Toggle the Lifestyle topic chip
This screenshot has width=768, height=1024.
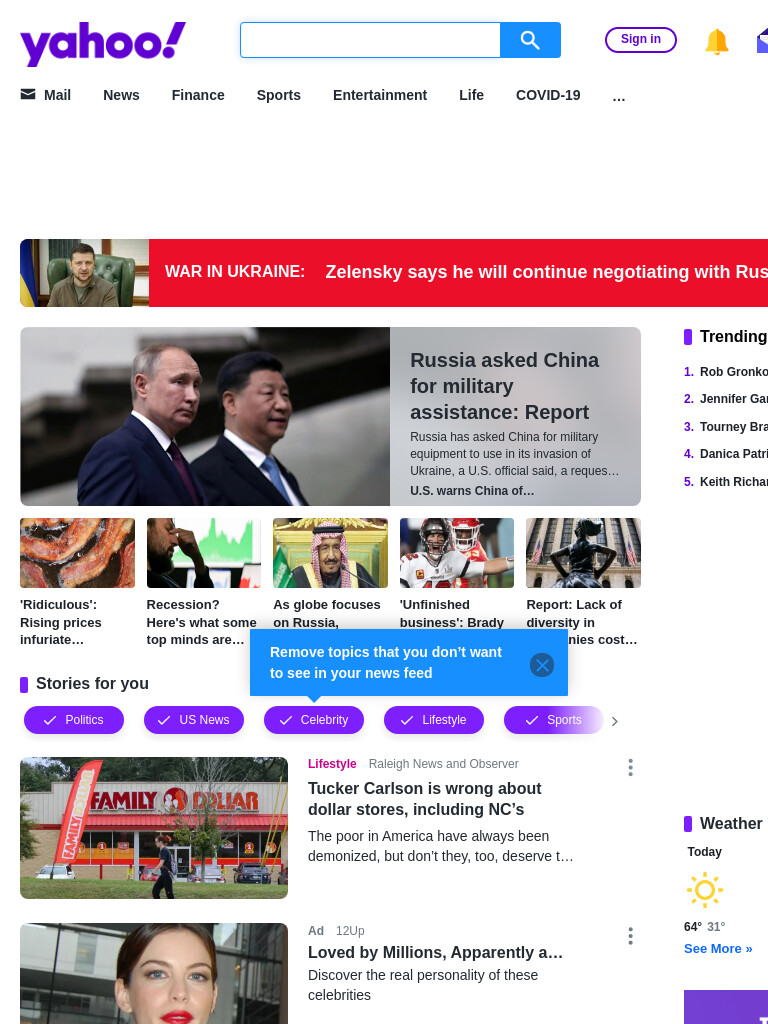pos(434,720)
